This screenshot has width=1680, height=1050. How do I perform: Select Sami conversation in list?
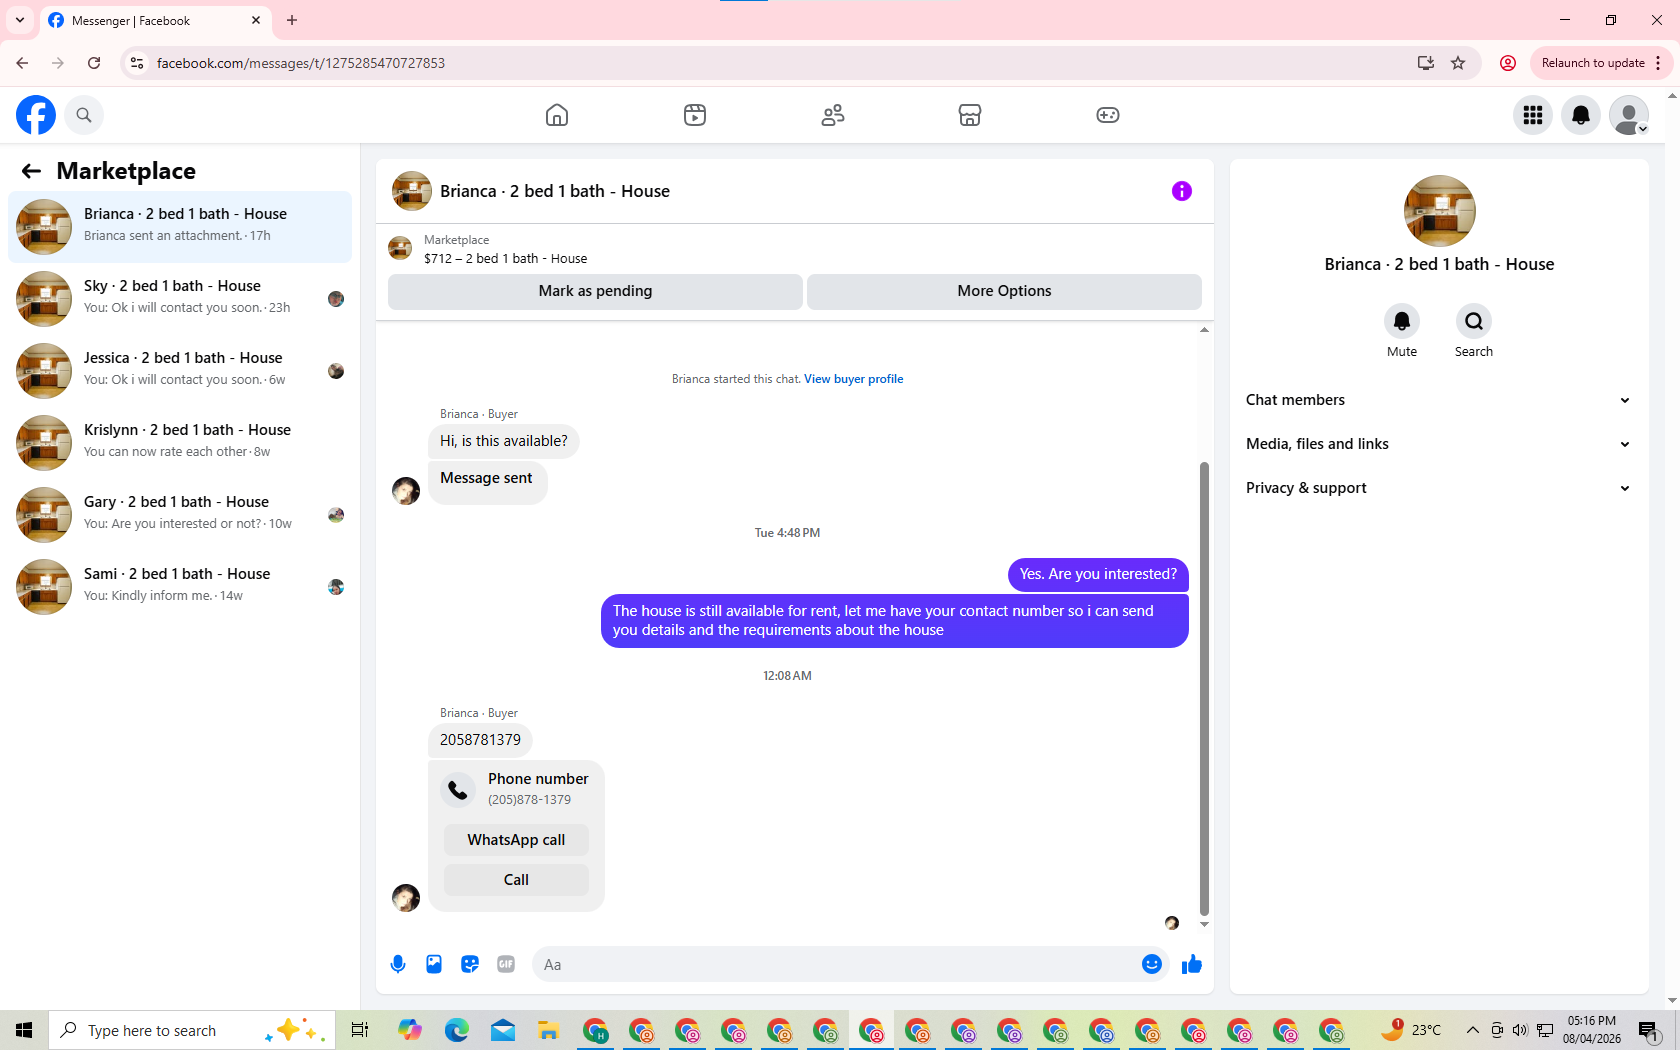point(180,587)
